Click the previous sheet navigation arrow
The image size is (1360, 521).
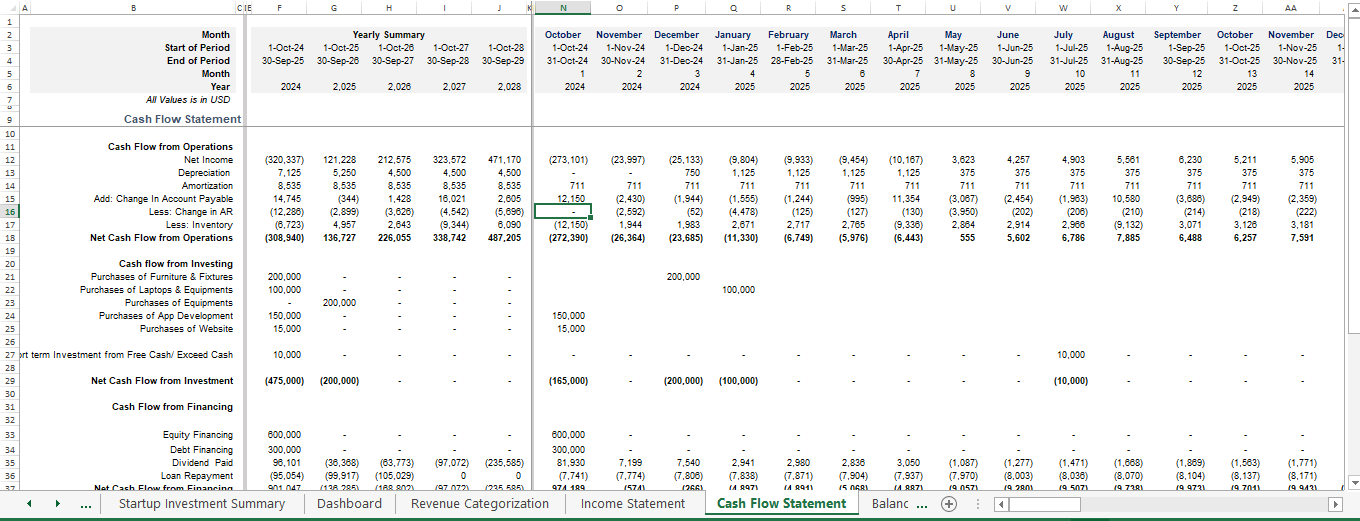[x=29, y=504]
